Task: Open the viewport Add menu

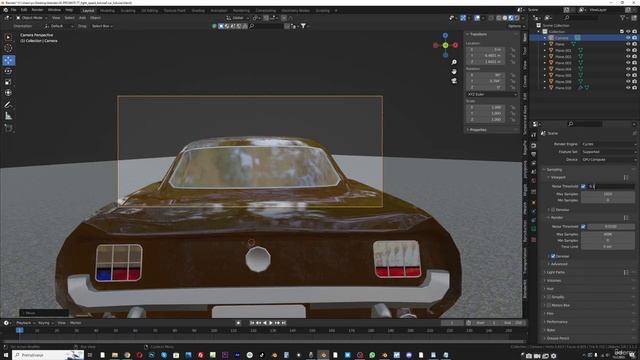Action: point(82,18)
